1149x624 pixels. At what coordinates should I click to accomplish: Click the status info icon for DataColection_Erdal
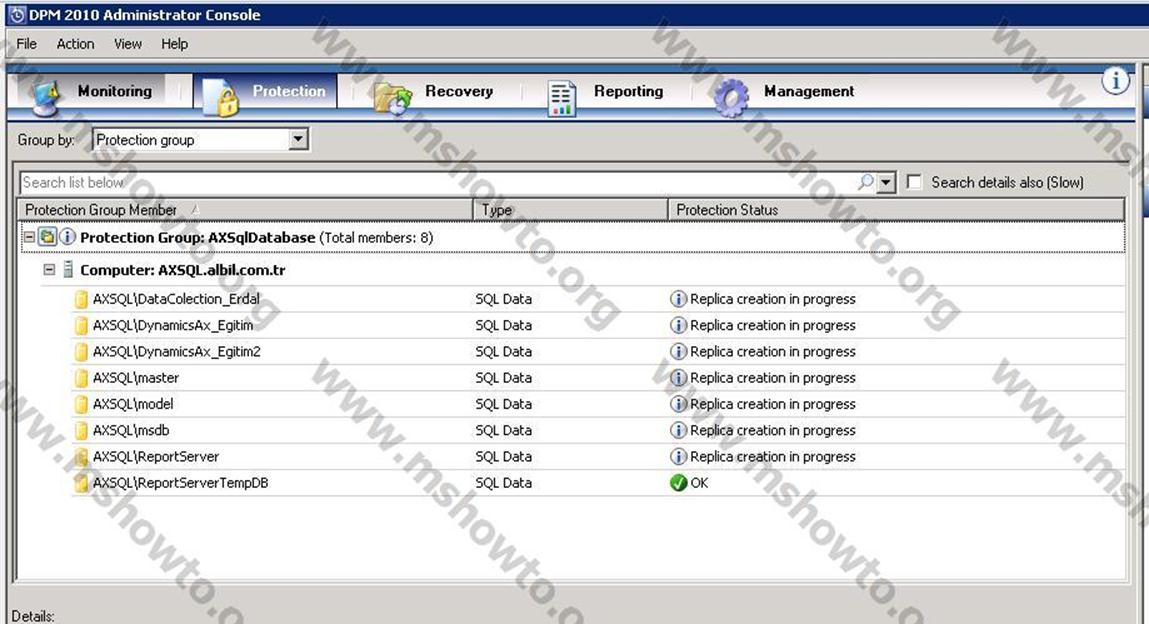679,299
